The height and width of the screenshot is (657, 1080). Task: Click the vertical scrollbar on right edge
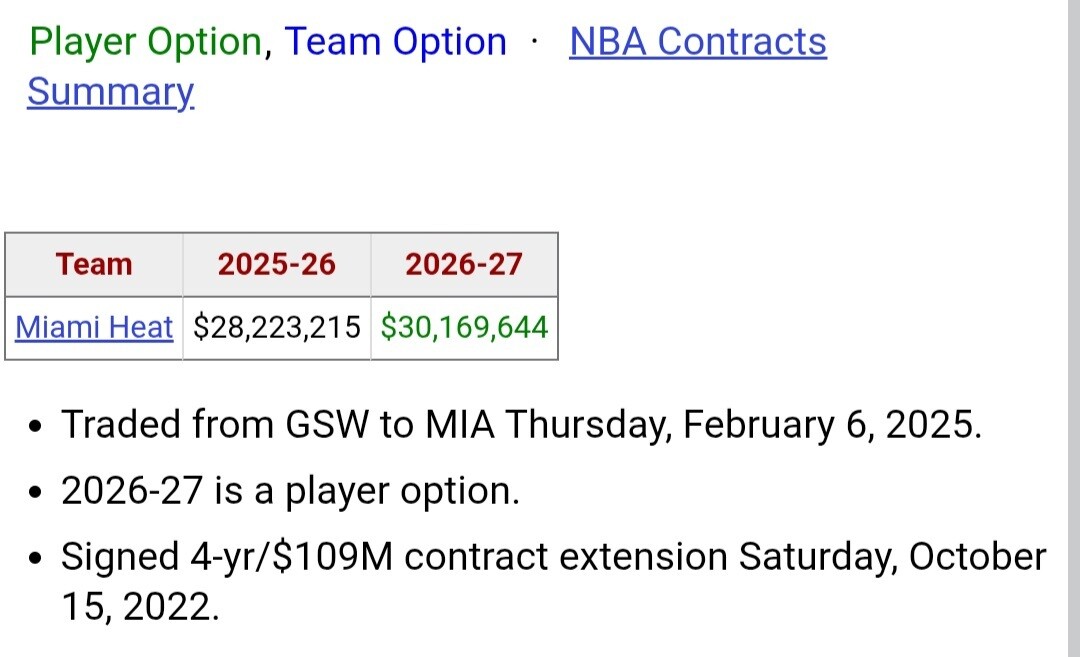point(1074,328)
